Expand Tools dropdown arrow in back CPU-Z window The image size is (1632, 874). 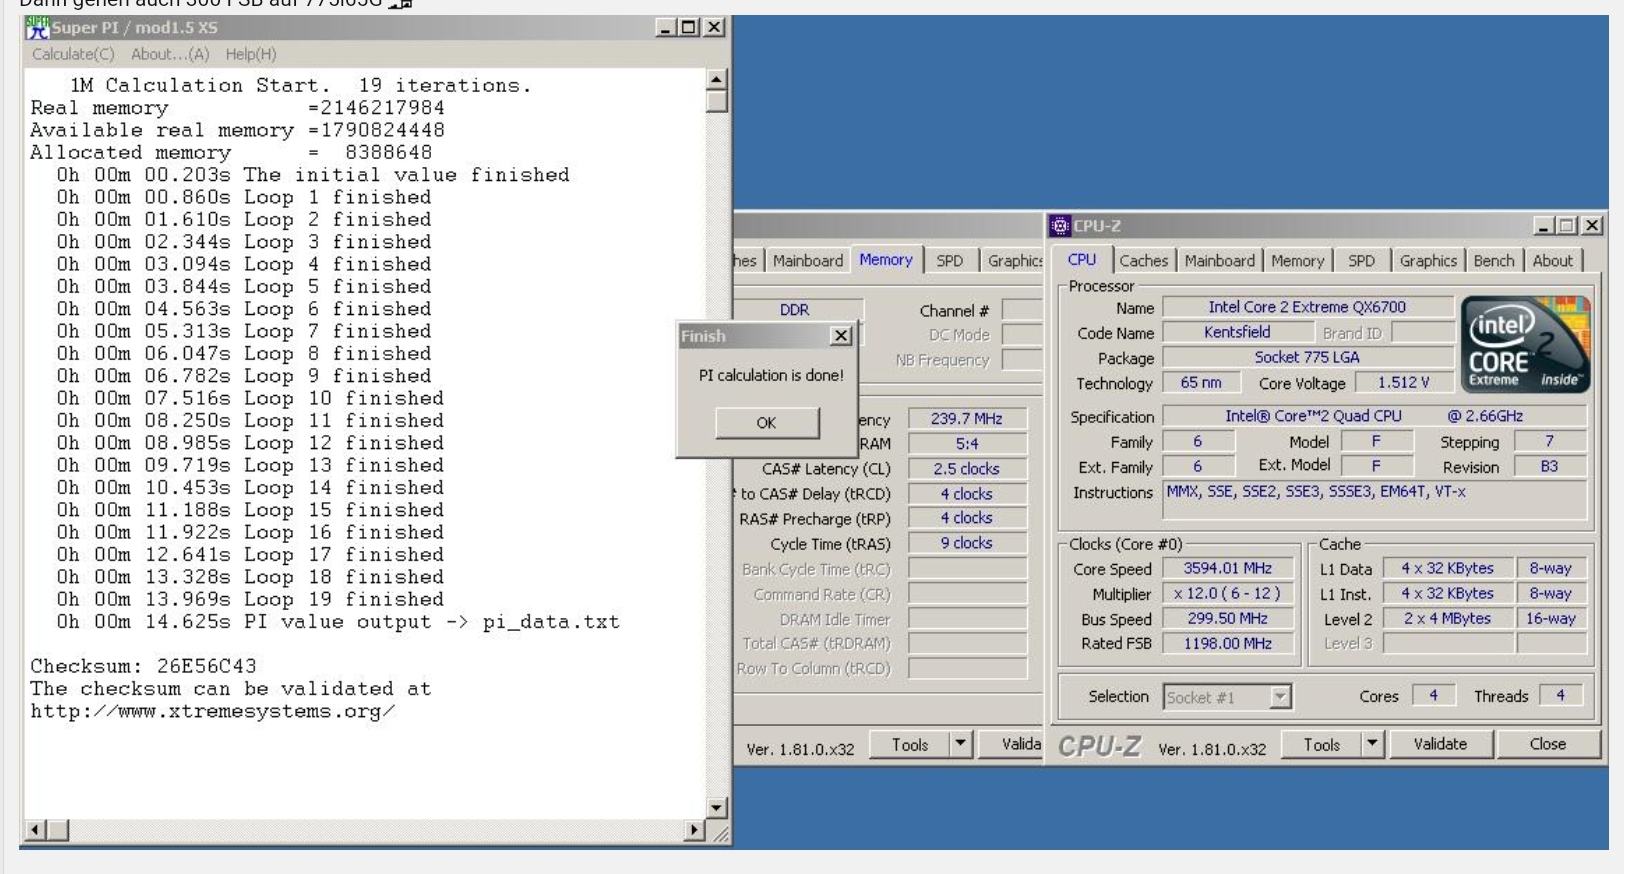coord(961,745)
